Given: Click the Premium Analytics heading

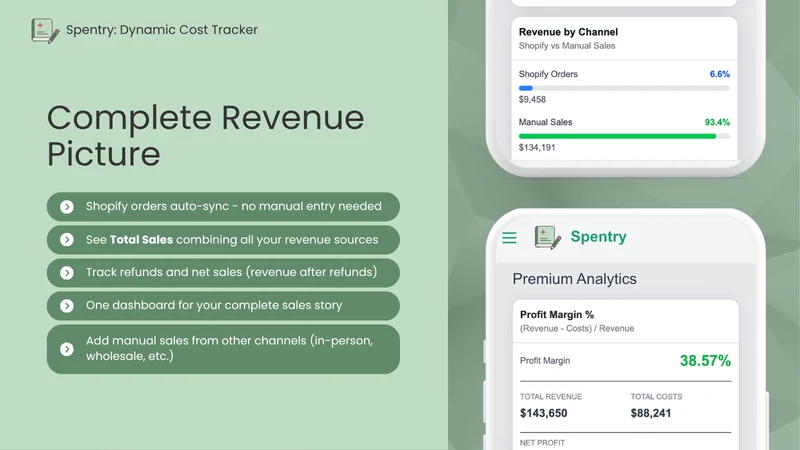Looking at the screenshot, I should [574, 279].
